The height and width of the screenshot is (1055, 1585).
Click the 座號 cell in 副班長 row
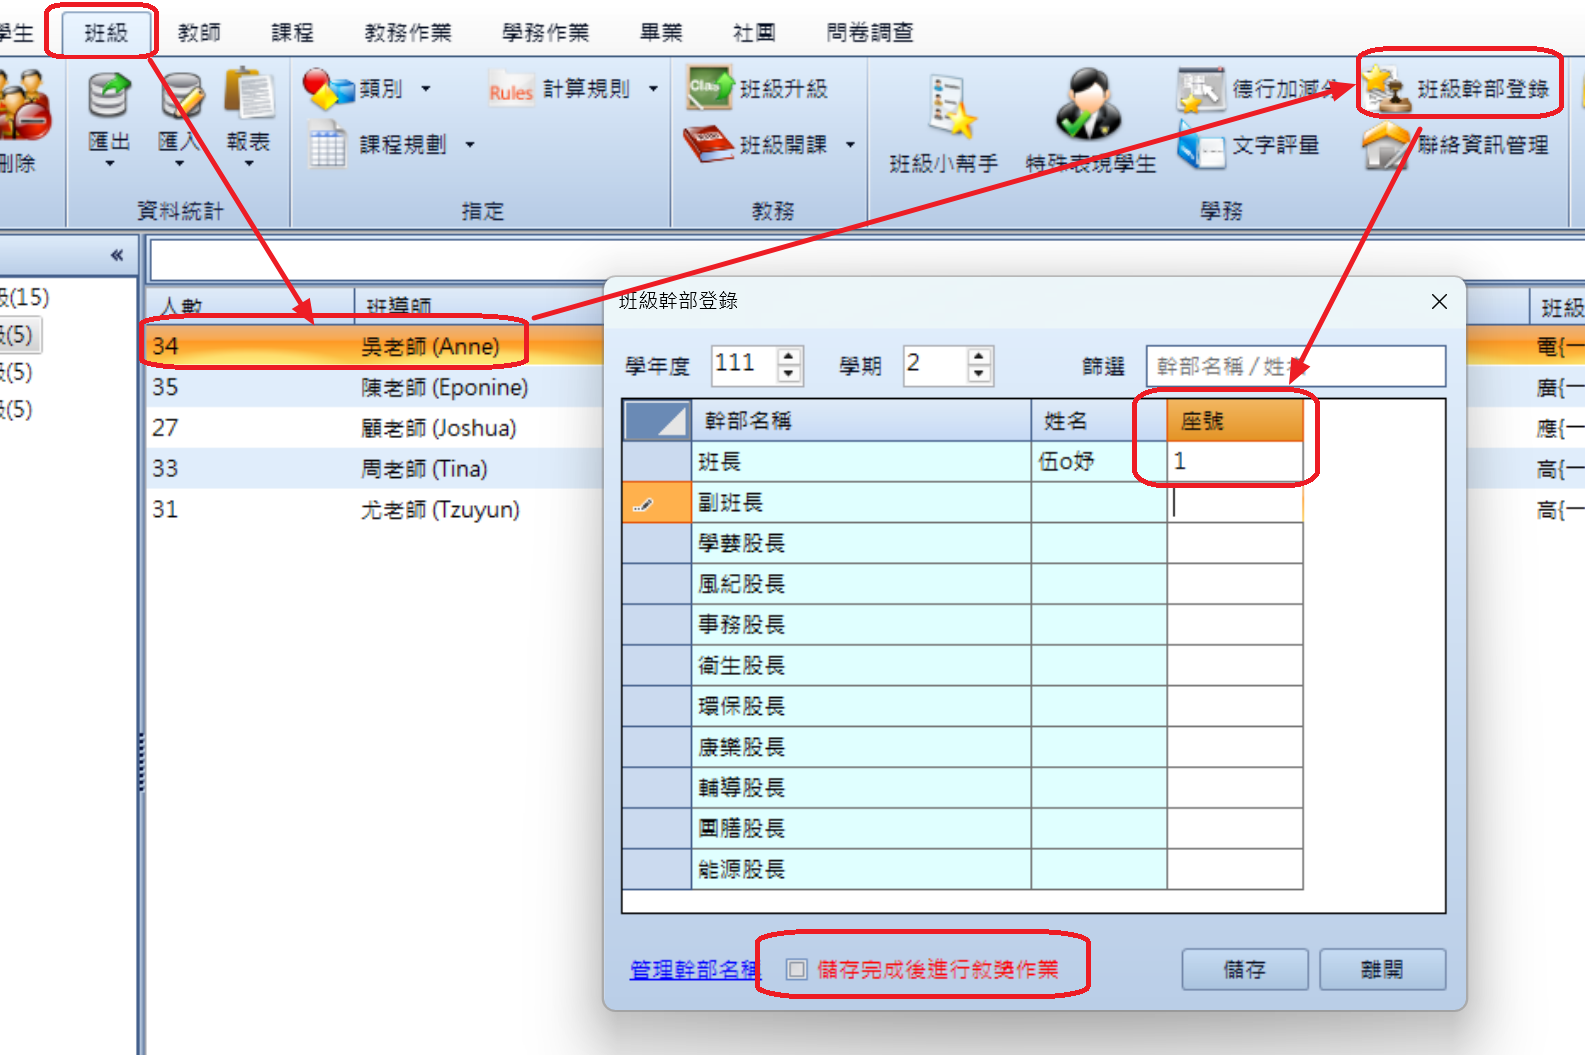[x=1235, y=503]
